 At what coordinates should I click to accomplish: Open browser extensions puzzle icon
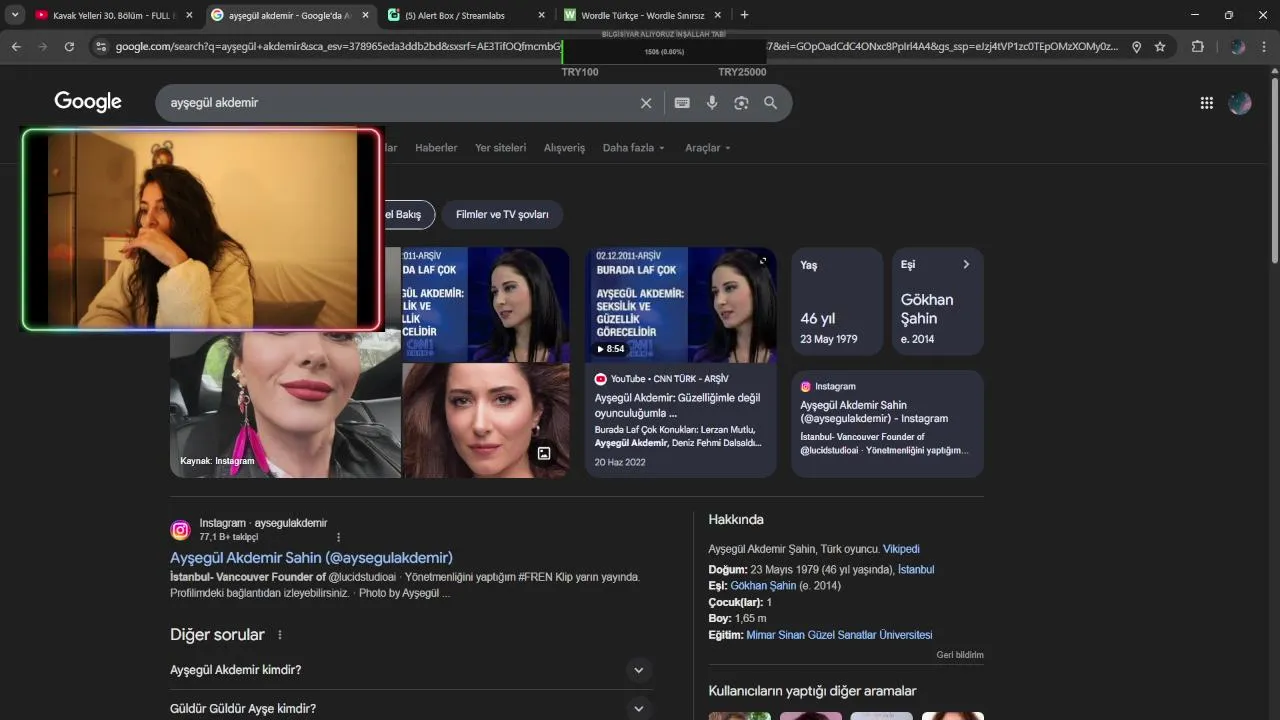(x=1197, y=47)
